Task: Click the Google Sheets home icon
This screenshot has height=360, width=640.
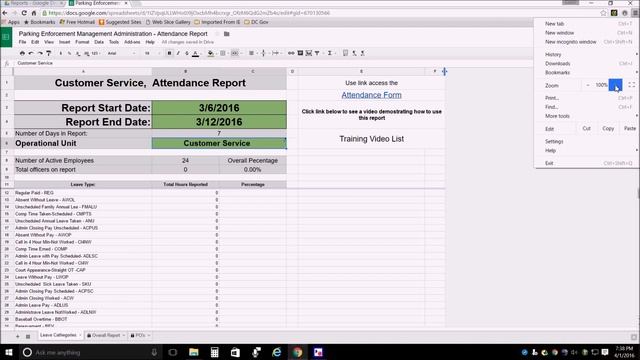Action: click(x=6, y=38)
